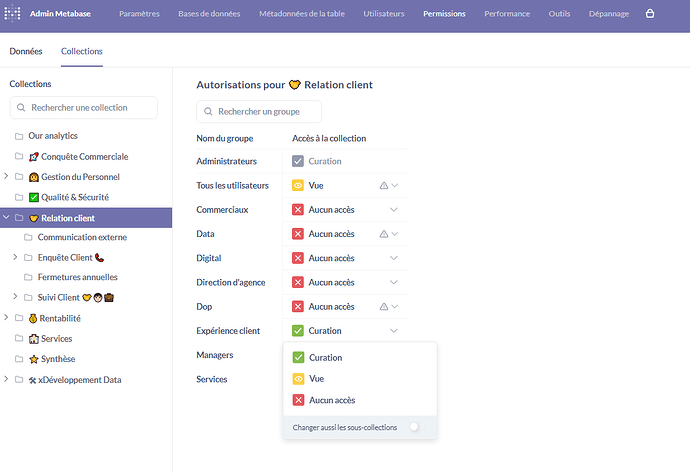Viewport: 690px width, 473px height.
Task: Click warning triangle on Tous les utilisateurs row
Action: coord(384,186)
